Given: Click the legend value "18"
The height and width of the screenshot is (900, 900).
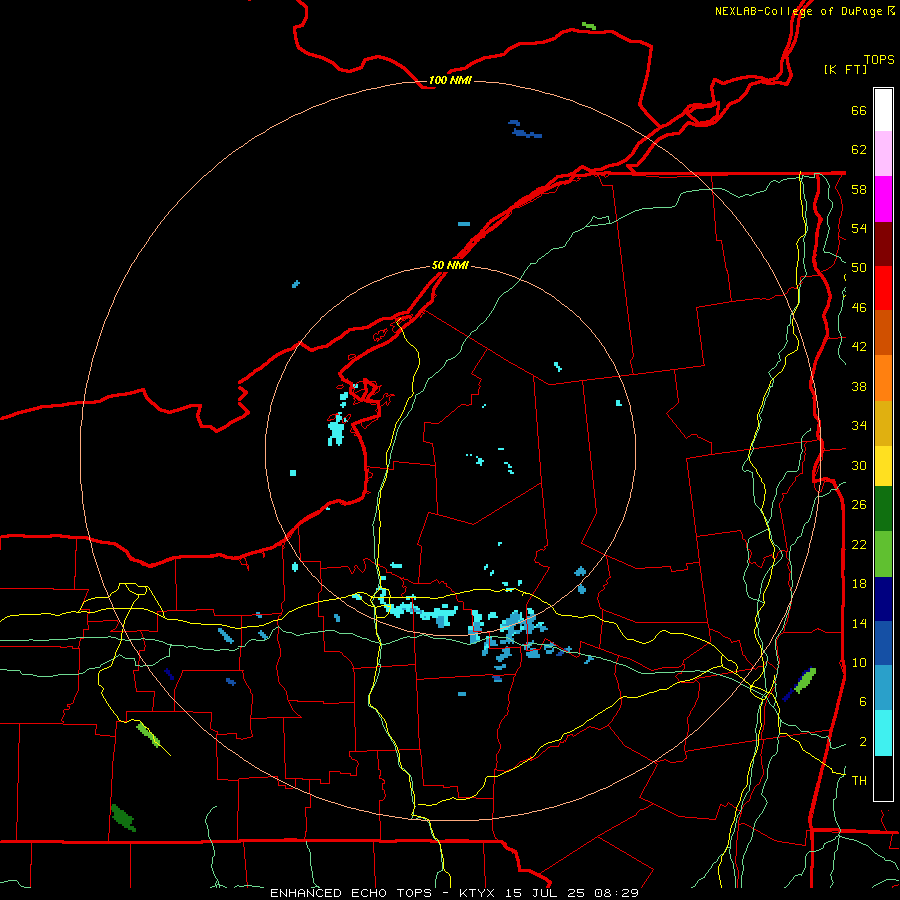Looking at the screenshot, I should pyautogui.click(x=859, y=584).
